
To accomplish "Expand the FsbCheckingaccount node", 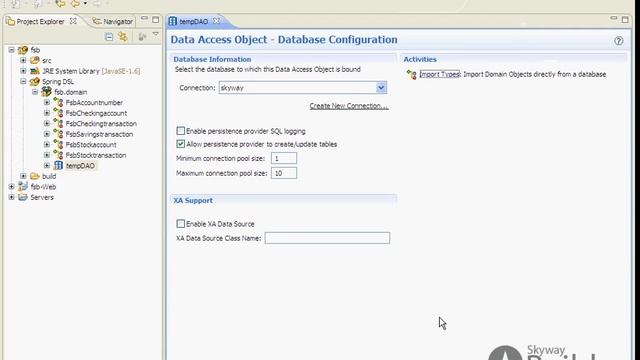I will coord(47,113).
